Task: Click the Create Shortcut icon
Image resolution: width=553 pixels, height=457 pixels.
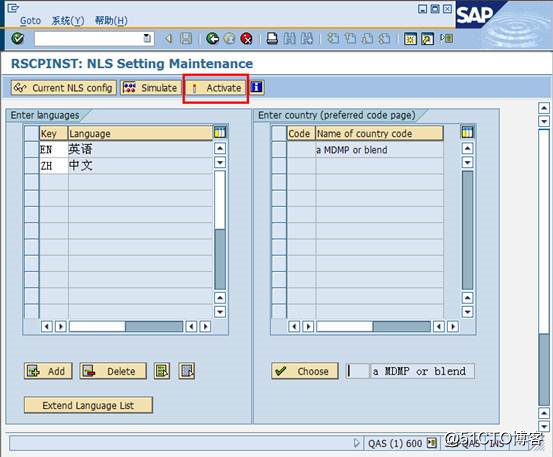Action: [x=427, y=38]
